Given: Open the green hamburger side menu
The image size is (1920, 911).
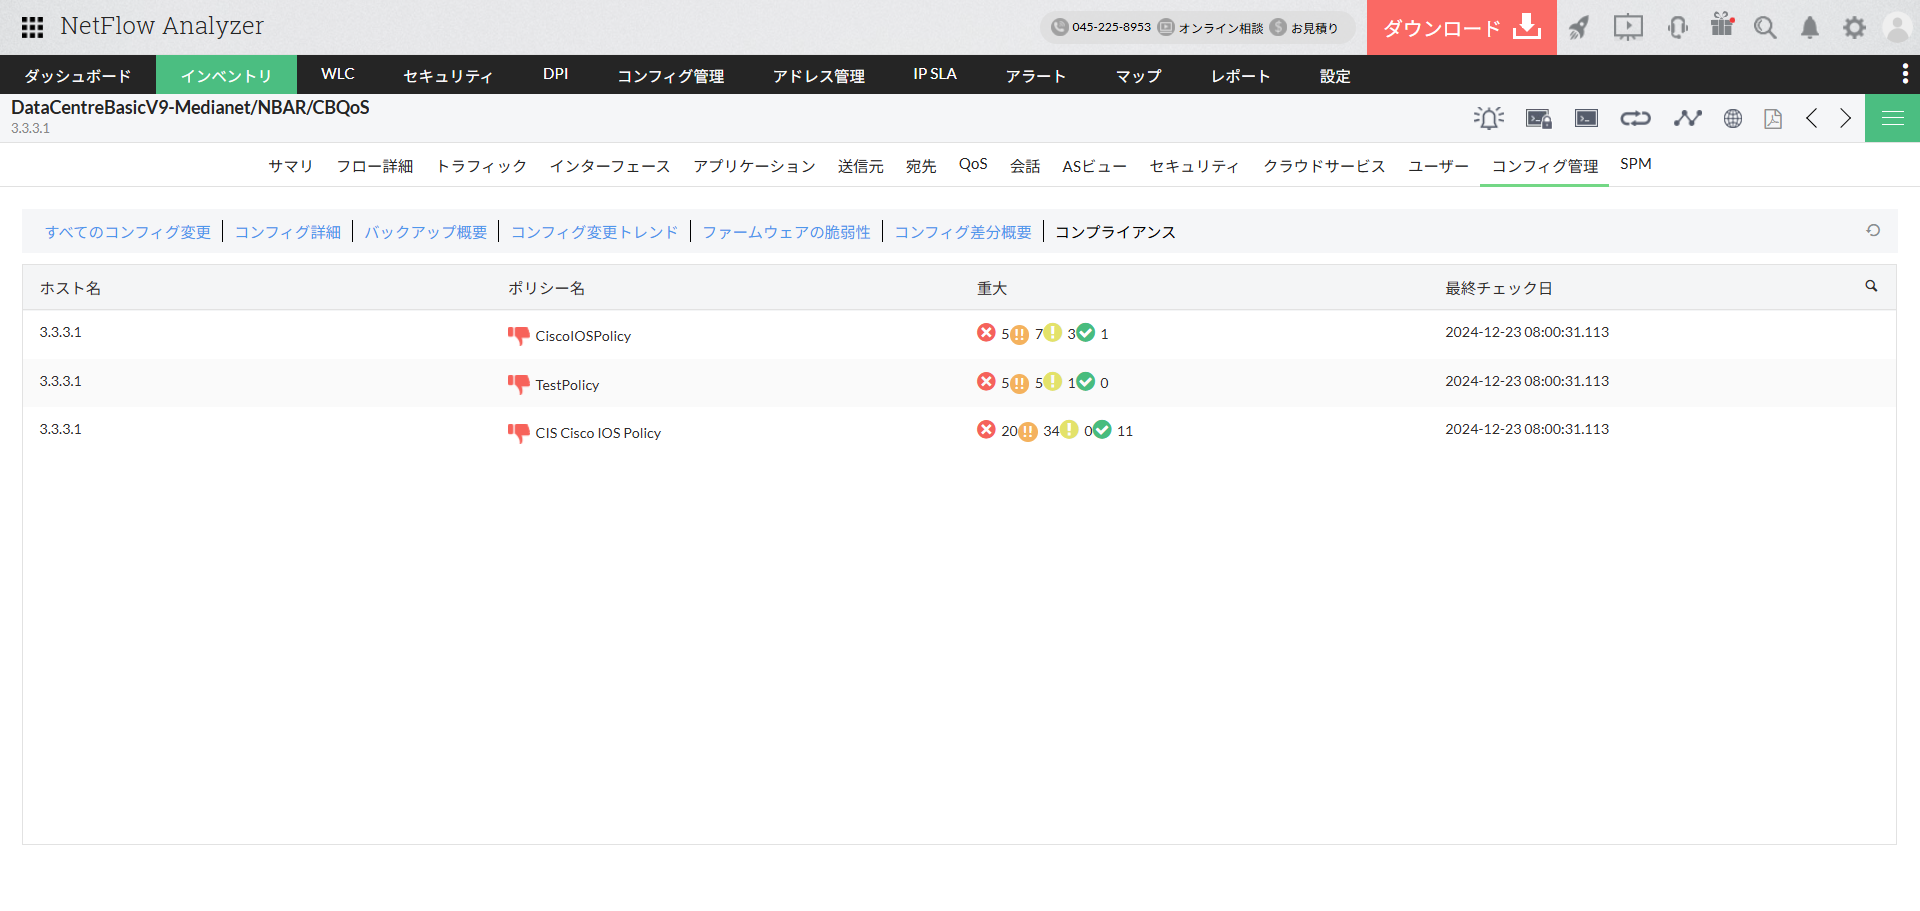Looking at the screenshot, I should (1892, 118).
